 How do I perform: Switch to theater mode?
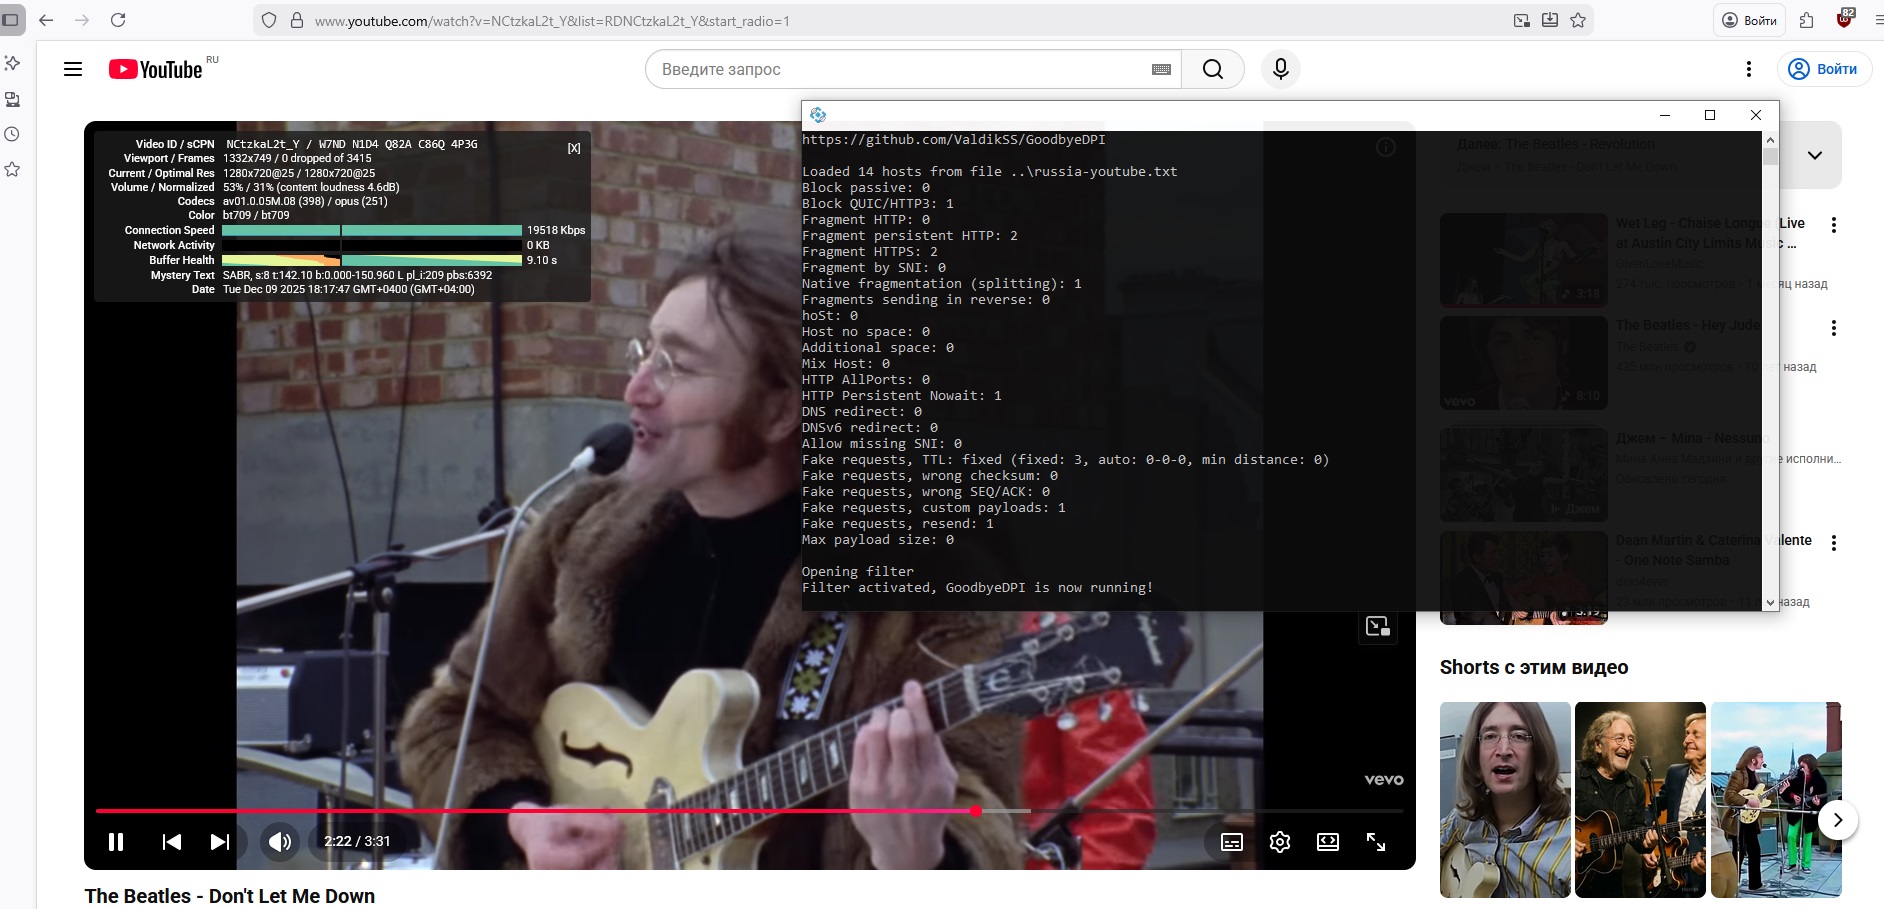(x=1328, y=842)
